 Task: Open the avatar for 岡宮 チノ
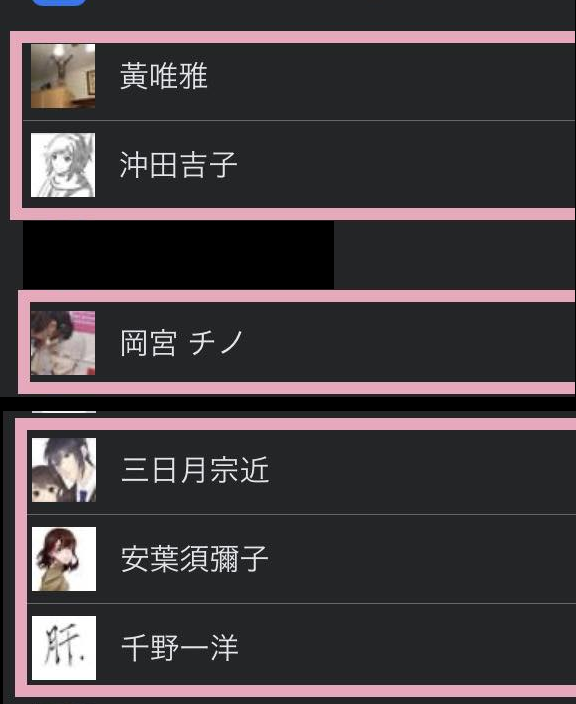(63, 343)
